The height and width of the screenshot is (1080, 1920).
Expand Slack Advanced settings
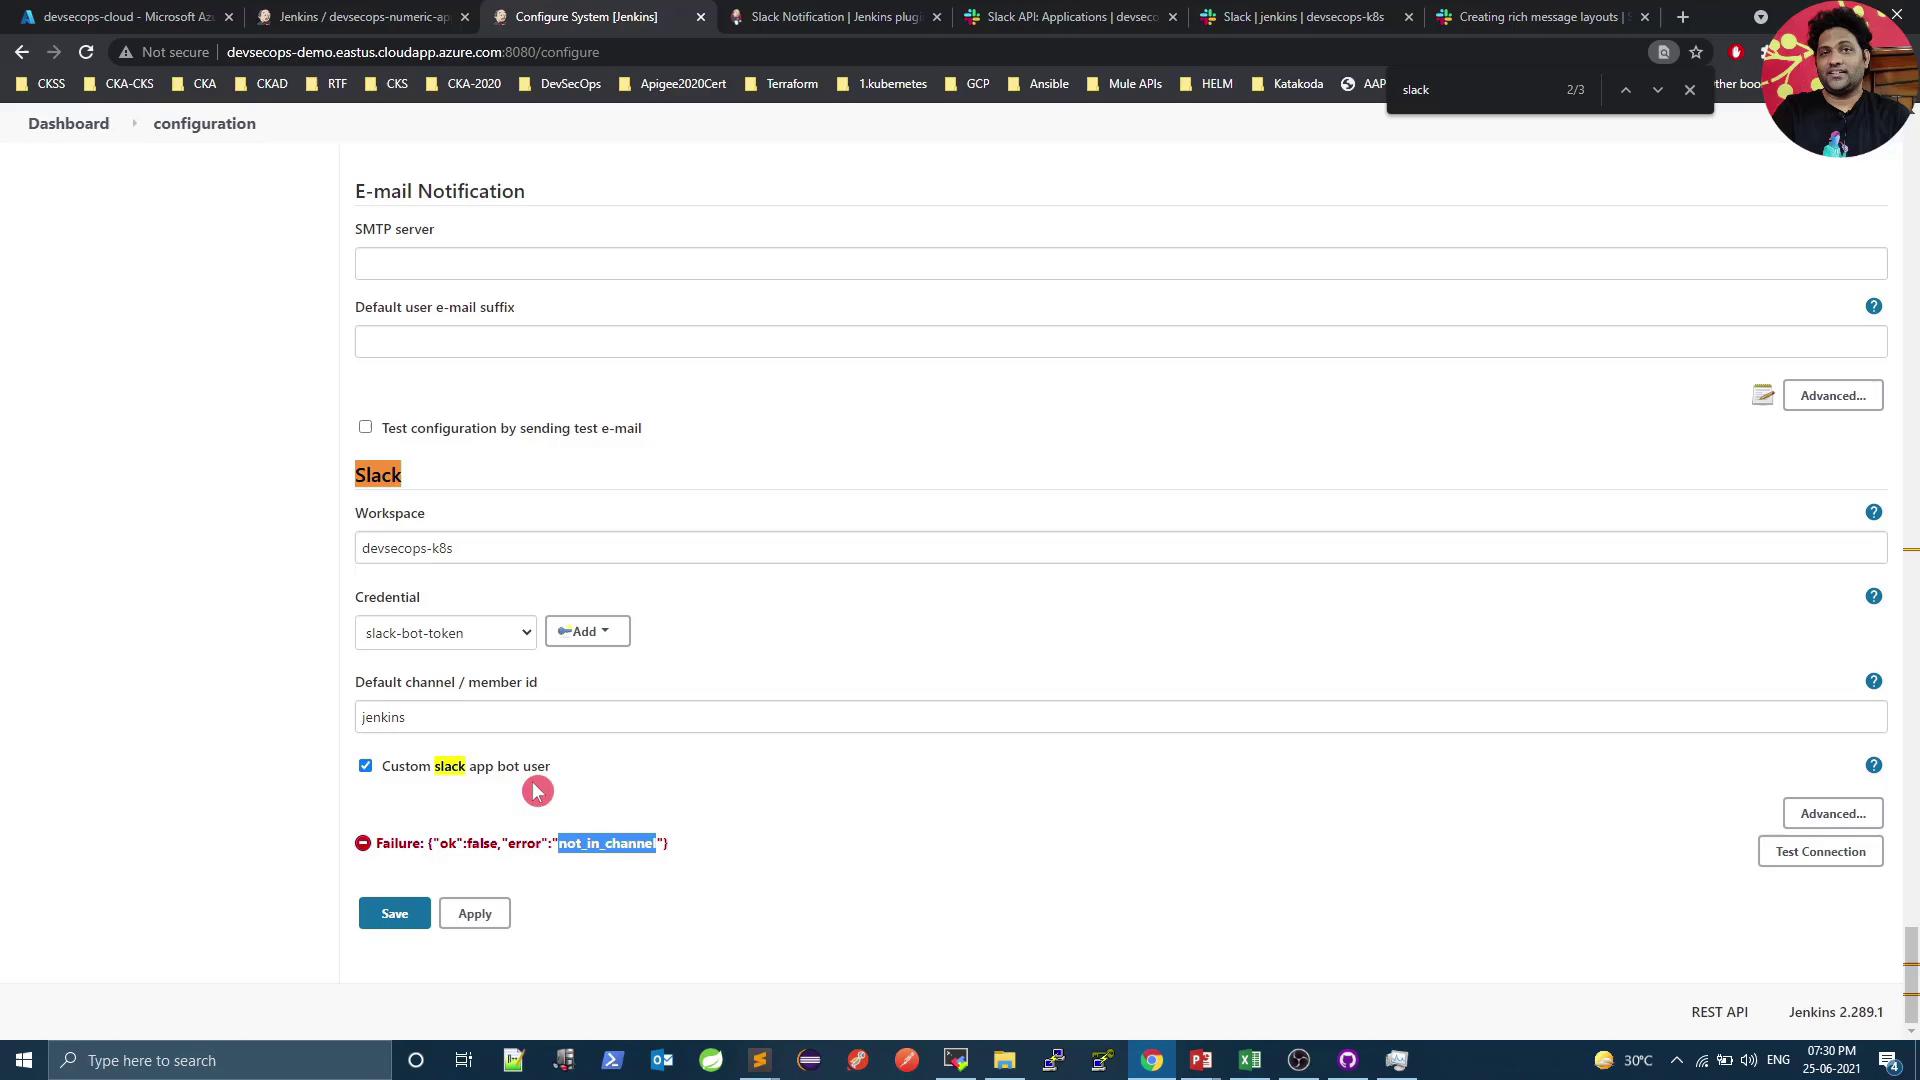pos(1832,813)
